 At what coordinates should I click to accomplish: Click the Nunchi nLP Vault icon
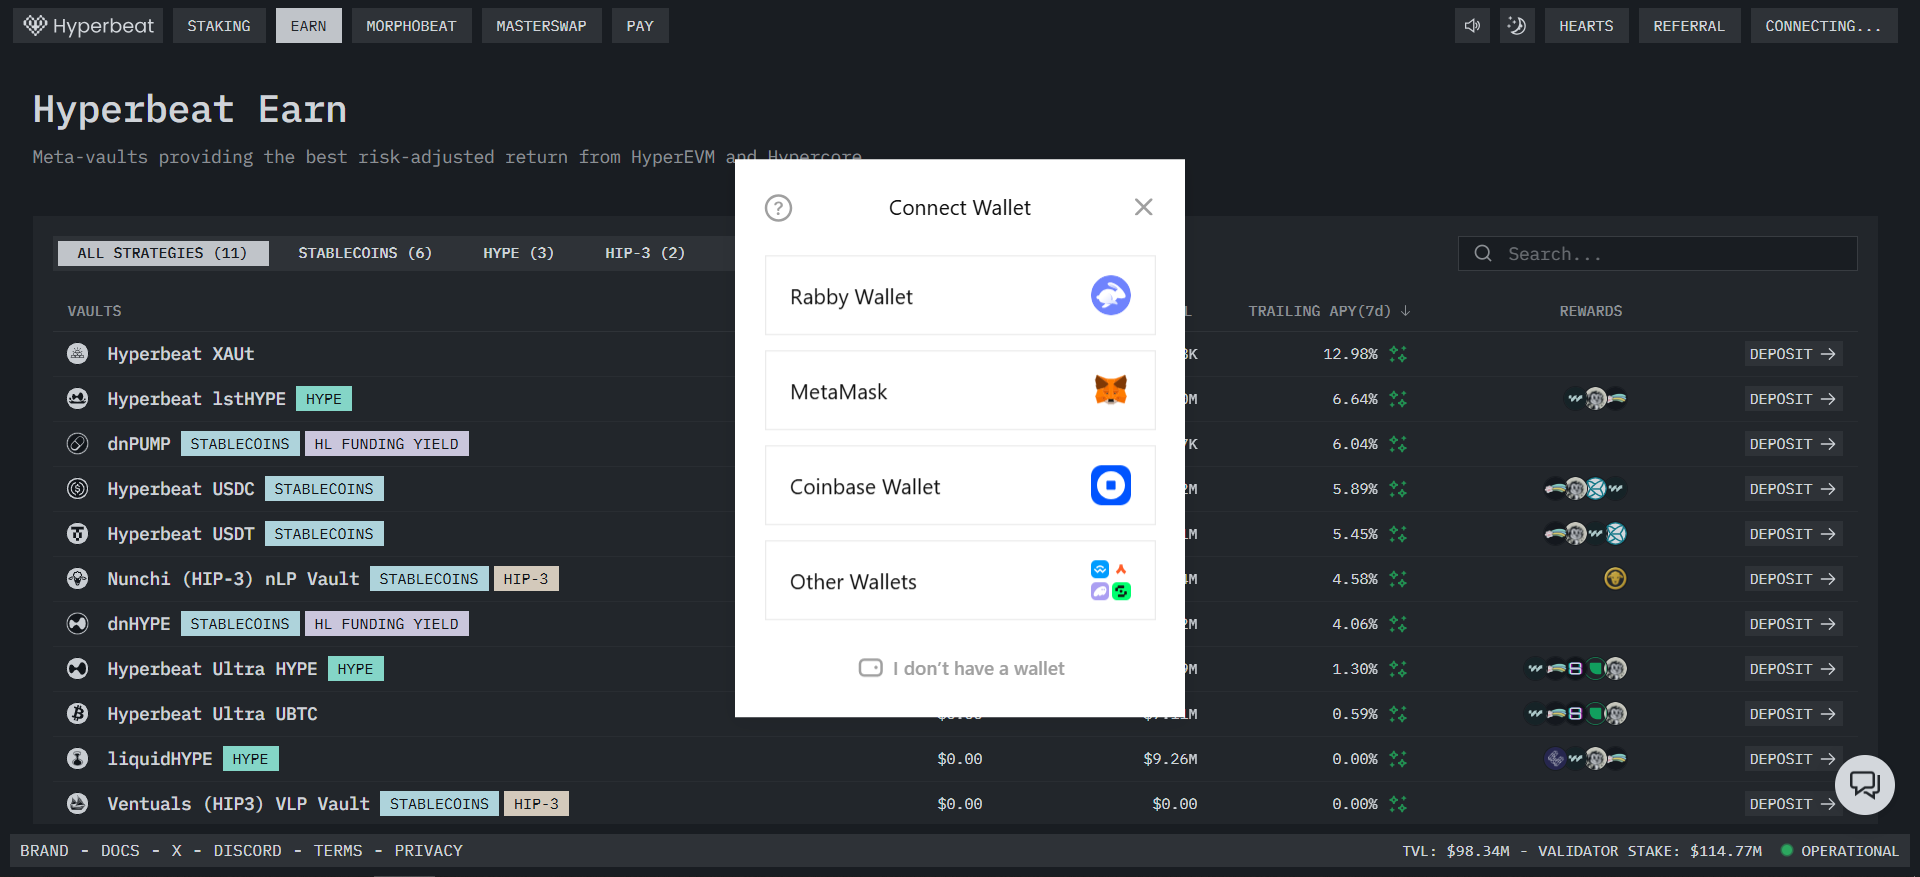pyautogui.click(x=77, y=578)
